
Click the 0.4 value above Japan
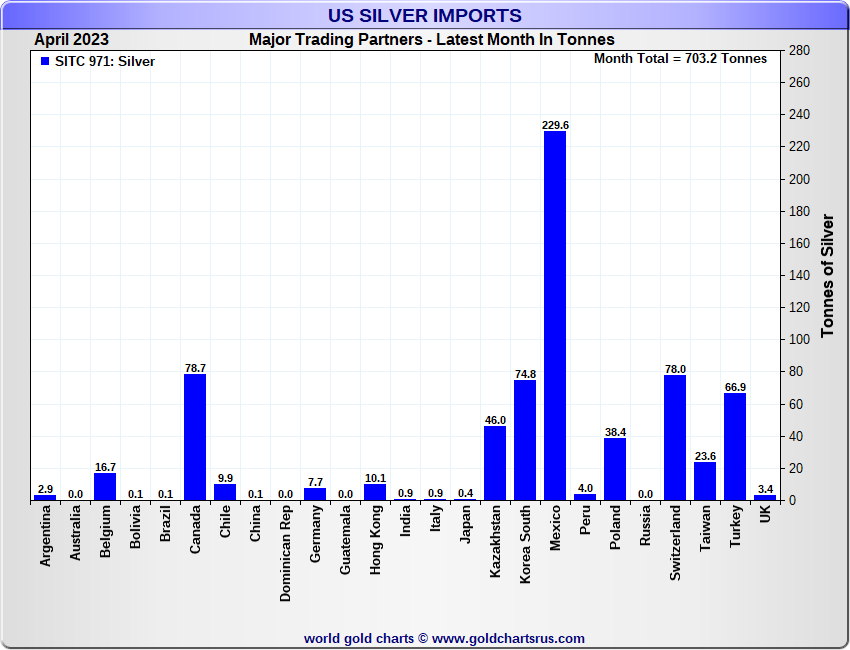coord(465,493)
